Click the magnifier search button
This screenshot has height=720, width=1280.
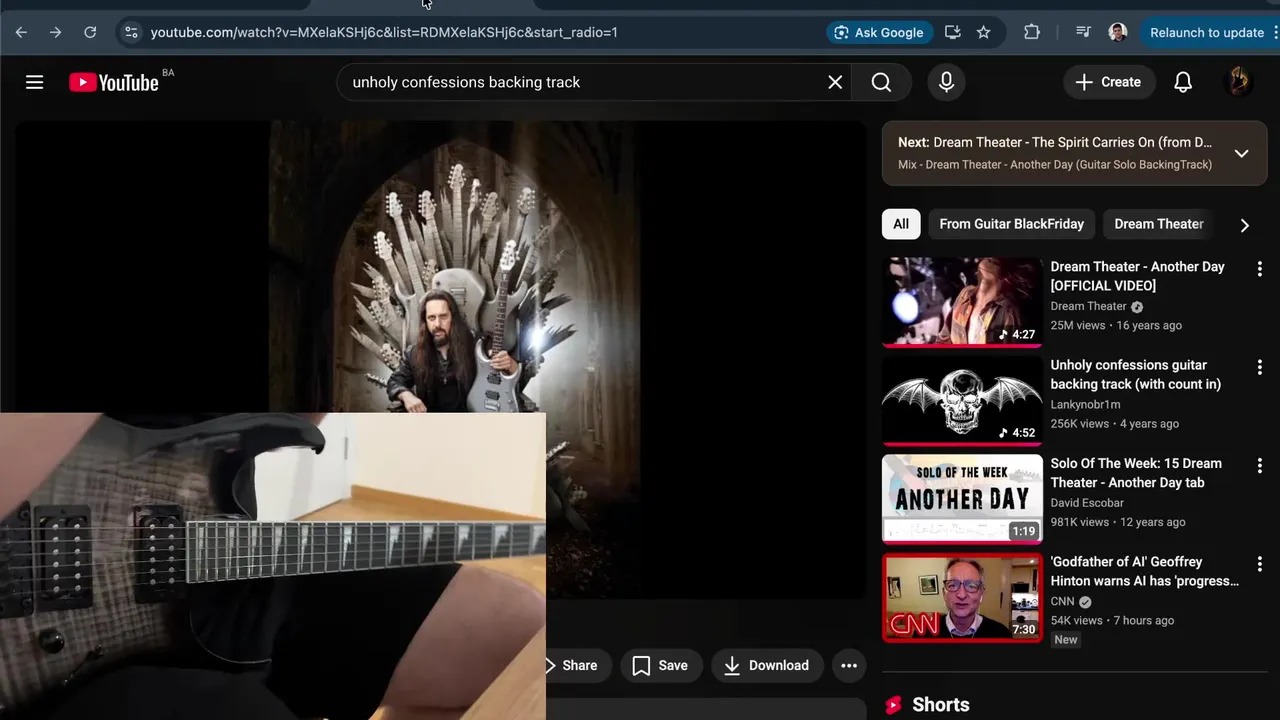coord(881,82)
